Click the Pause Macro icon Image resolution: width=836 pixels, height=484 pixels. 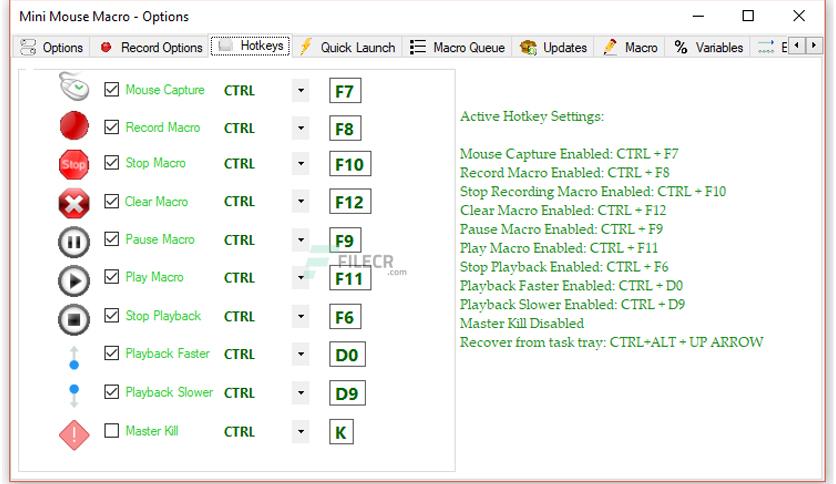tap(74, 242)
